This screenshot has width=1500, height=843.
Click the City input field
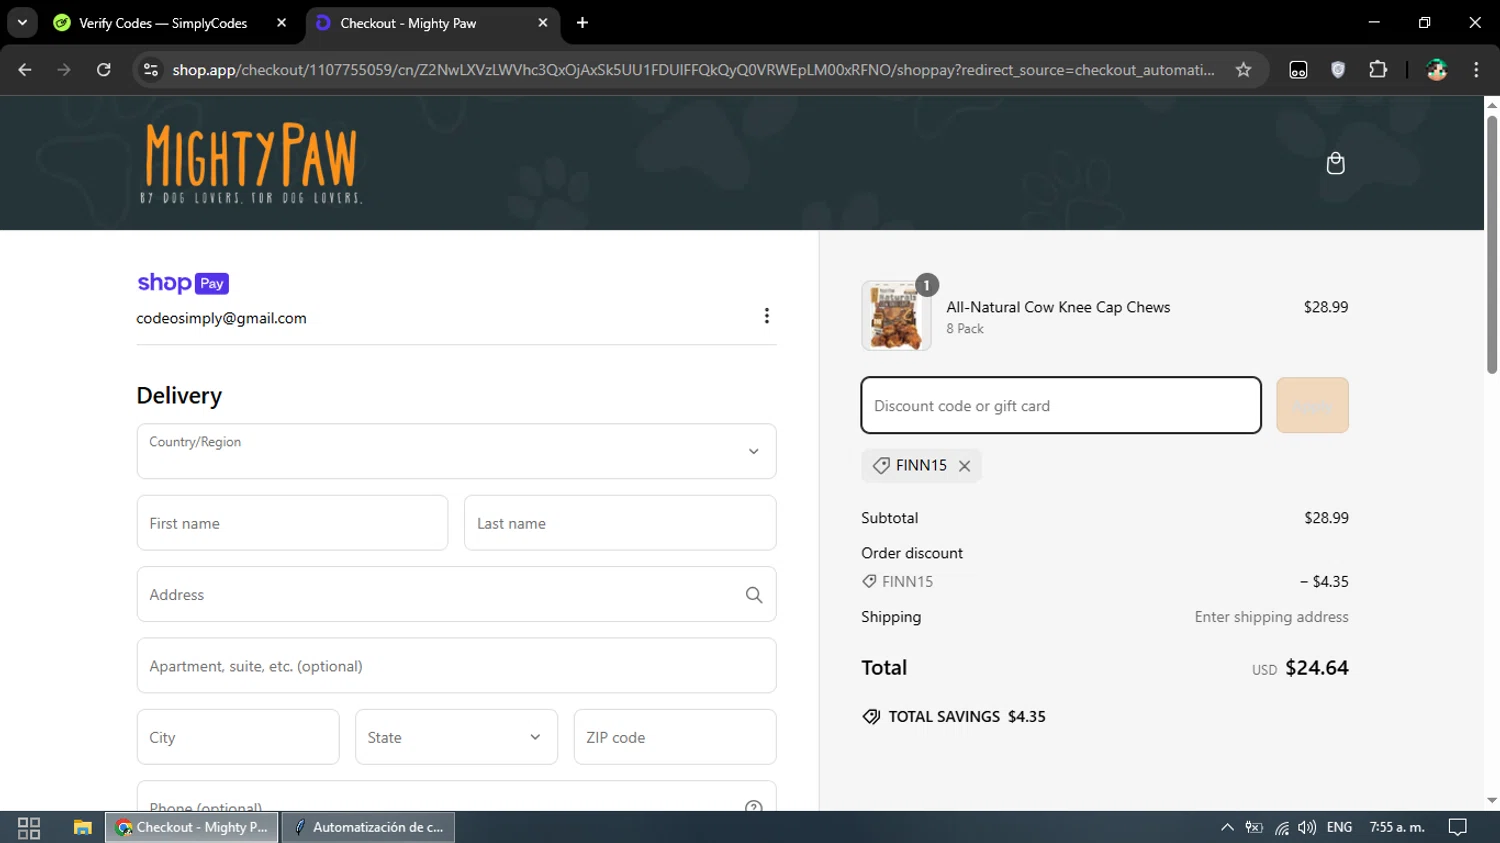[238, 737]
